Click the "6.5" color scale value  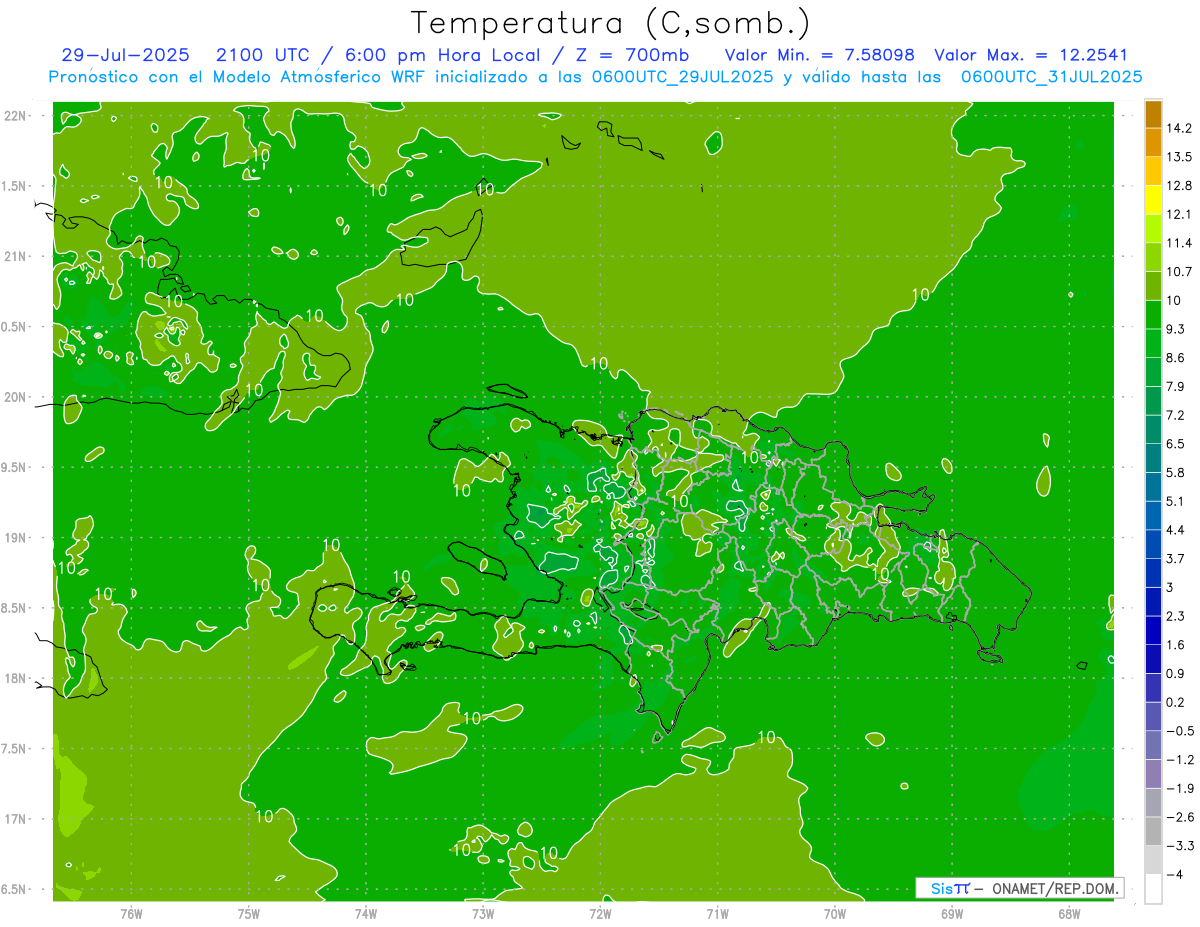tap(1175, 444)
